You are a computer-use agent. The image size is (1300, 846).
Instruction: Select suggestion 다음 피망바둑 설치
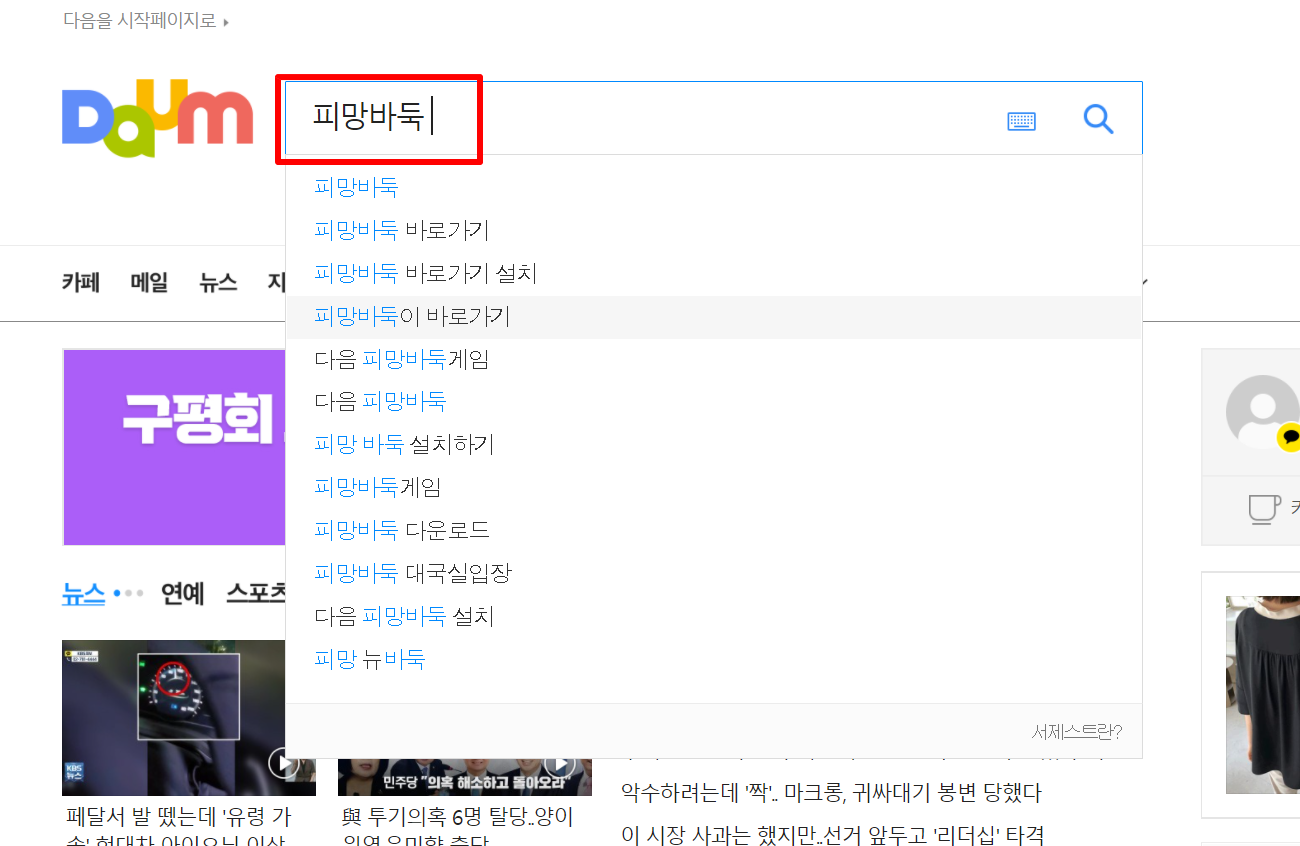coord(714,617)
